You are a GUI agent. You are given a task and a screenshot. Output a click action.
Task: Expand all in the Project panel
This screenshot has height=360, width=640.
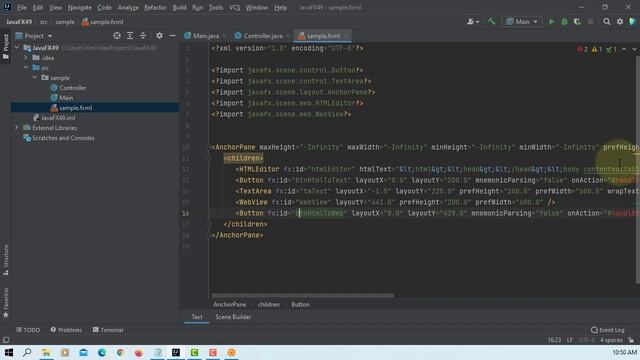click(x=130, y=36)
